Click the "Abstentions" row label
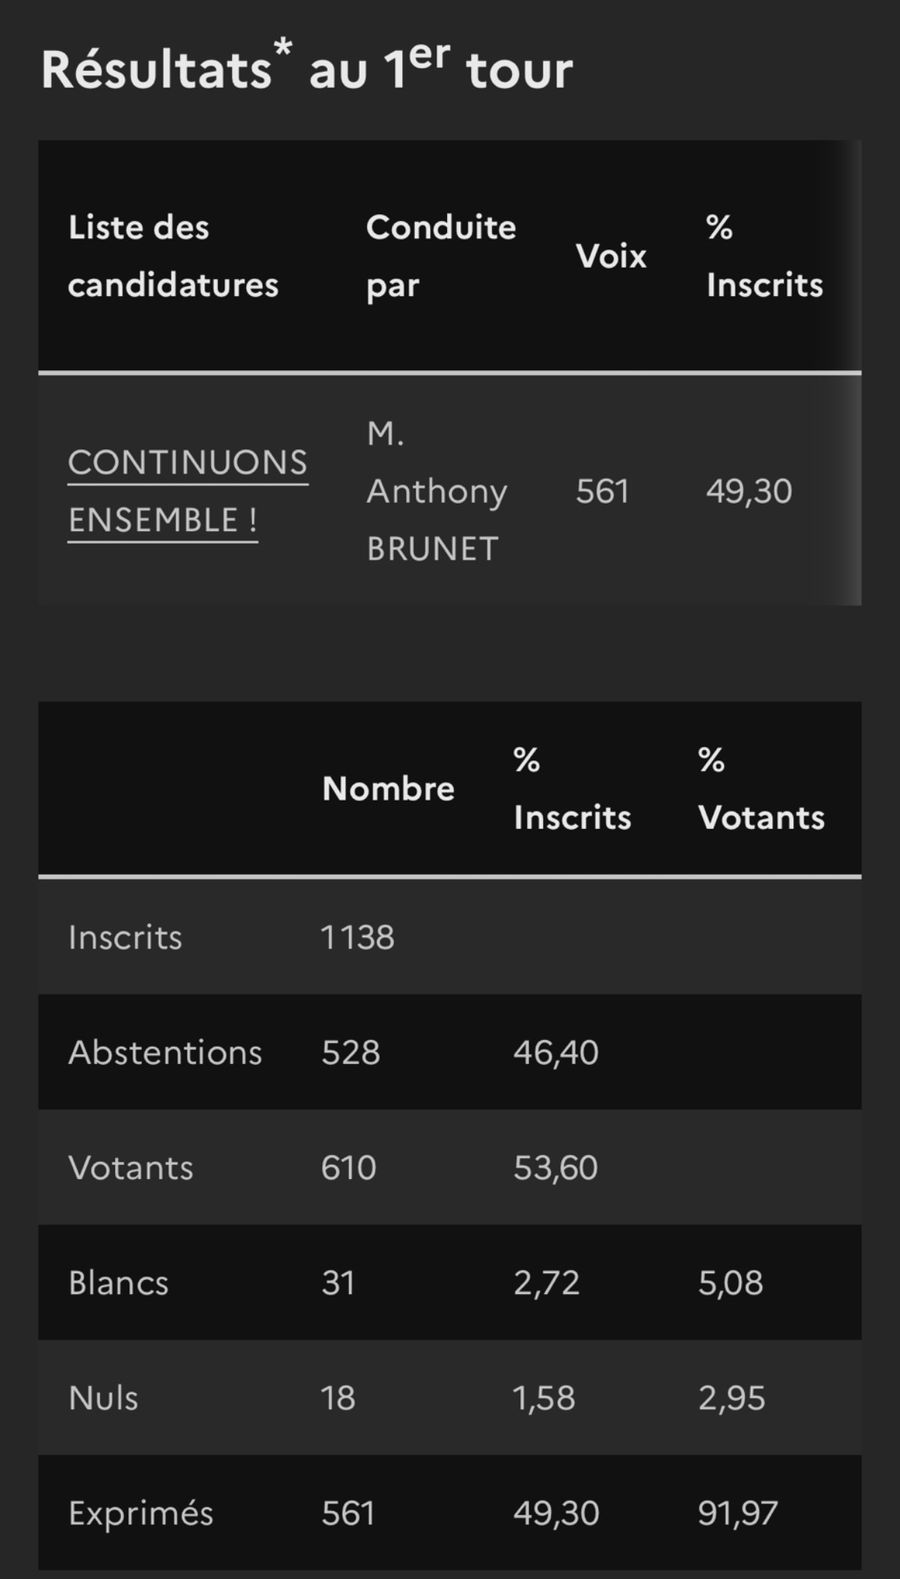Image resolution: width=900 pixels, height=1579 pixels. pyautogui.click(x=165, y=1052)
